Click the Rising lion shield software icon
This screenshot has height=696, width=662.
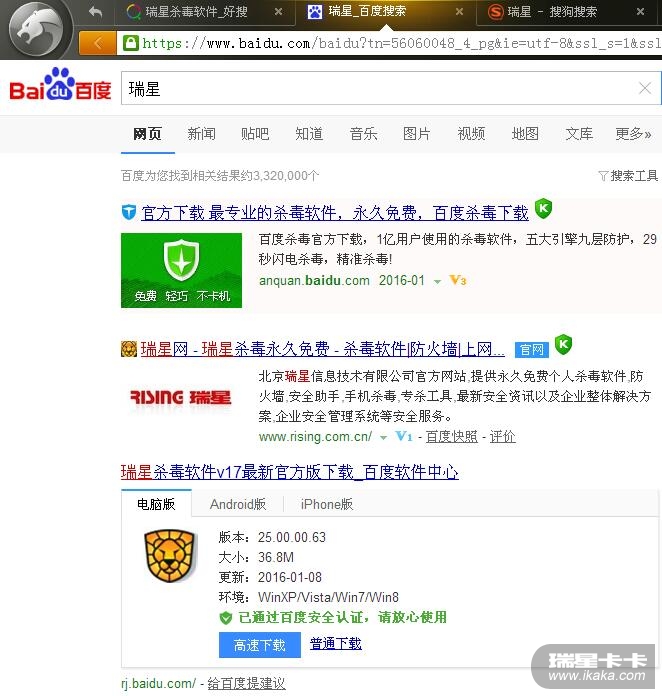tap(170, 556)
